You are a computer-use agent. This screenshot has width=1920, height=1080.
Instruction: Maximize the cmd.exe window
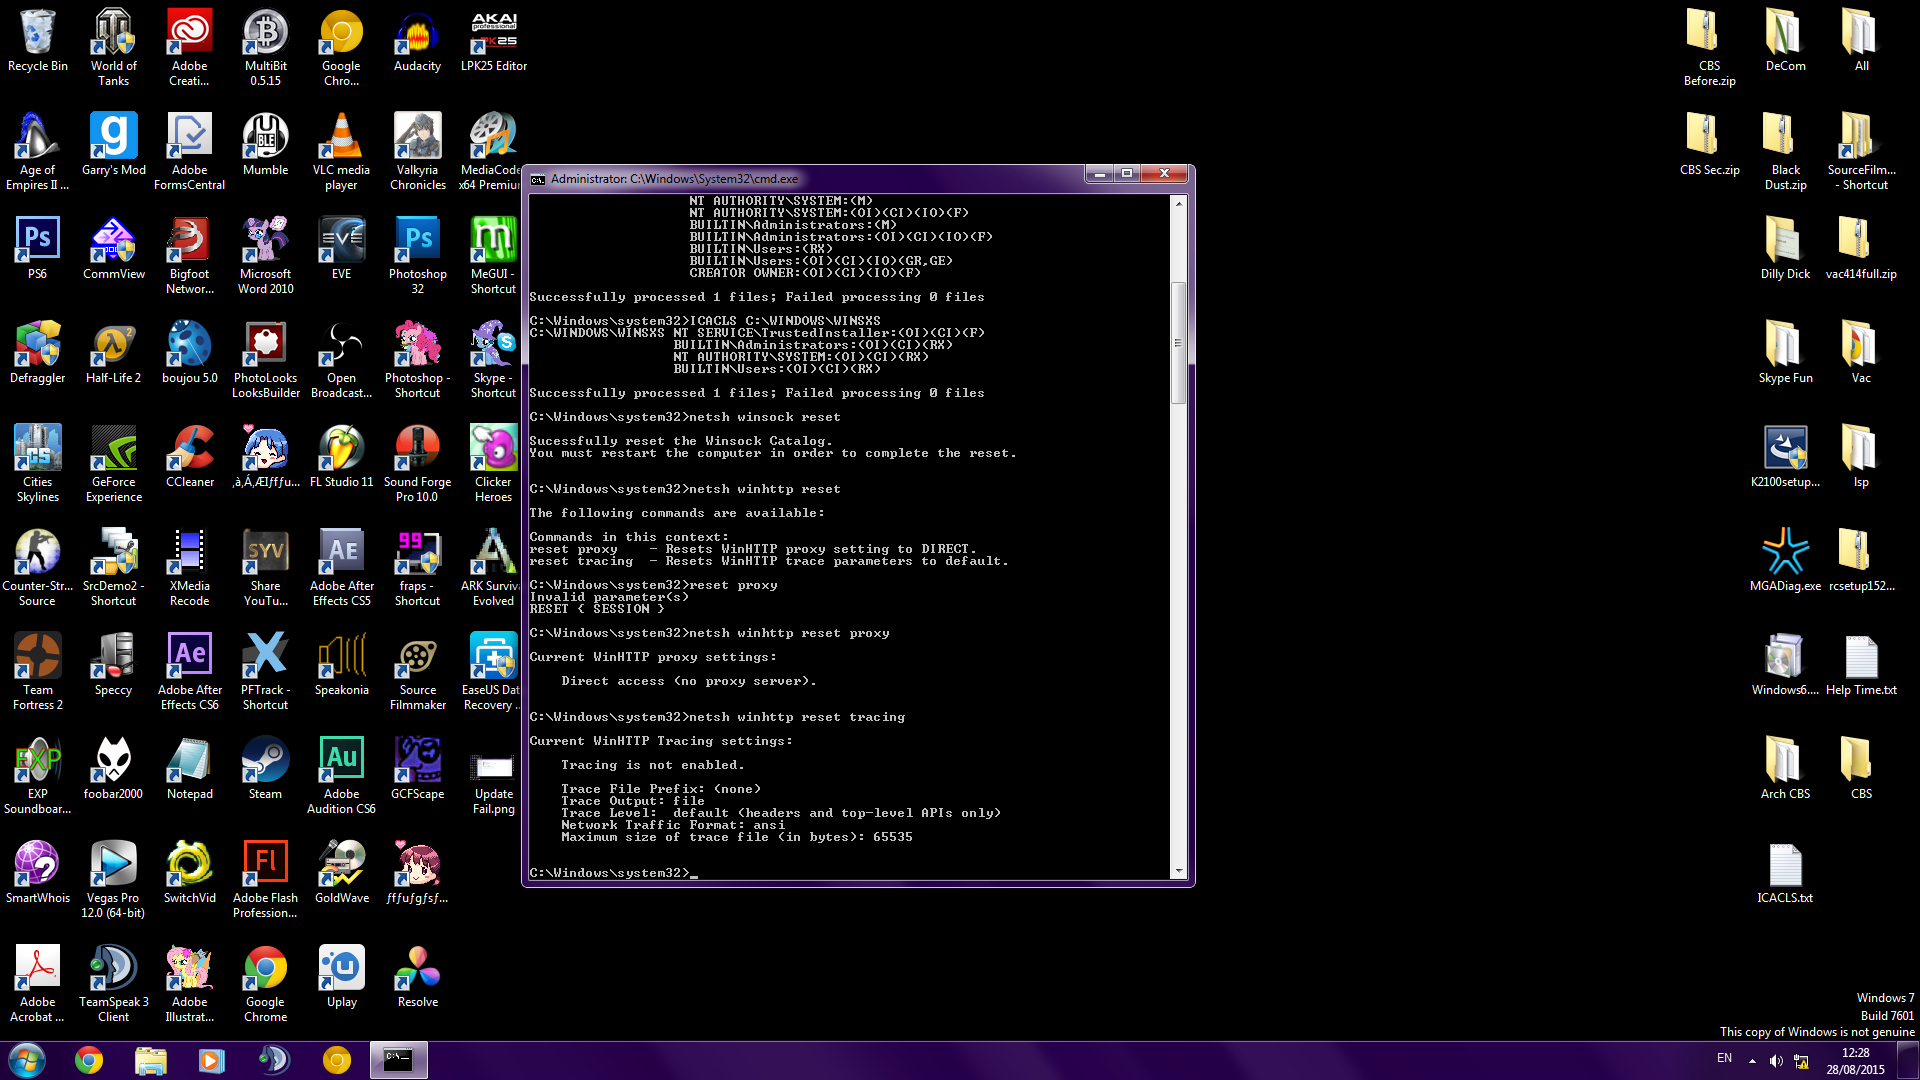click(1127, 174)
